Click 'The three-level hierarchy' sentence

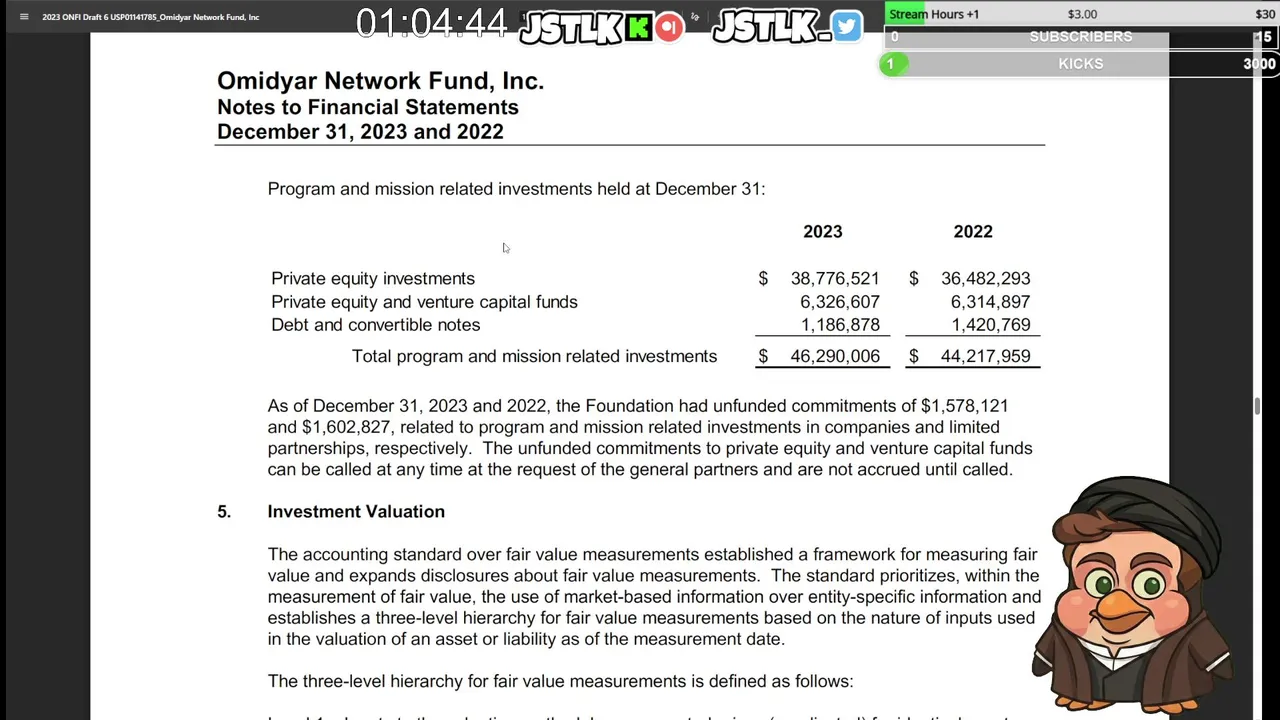tap(560, 682)
